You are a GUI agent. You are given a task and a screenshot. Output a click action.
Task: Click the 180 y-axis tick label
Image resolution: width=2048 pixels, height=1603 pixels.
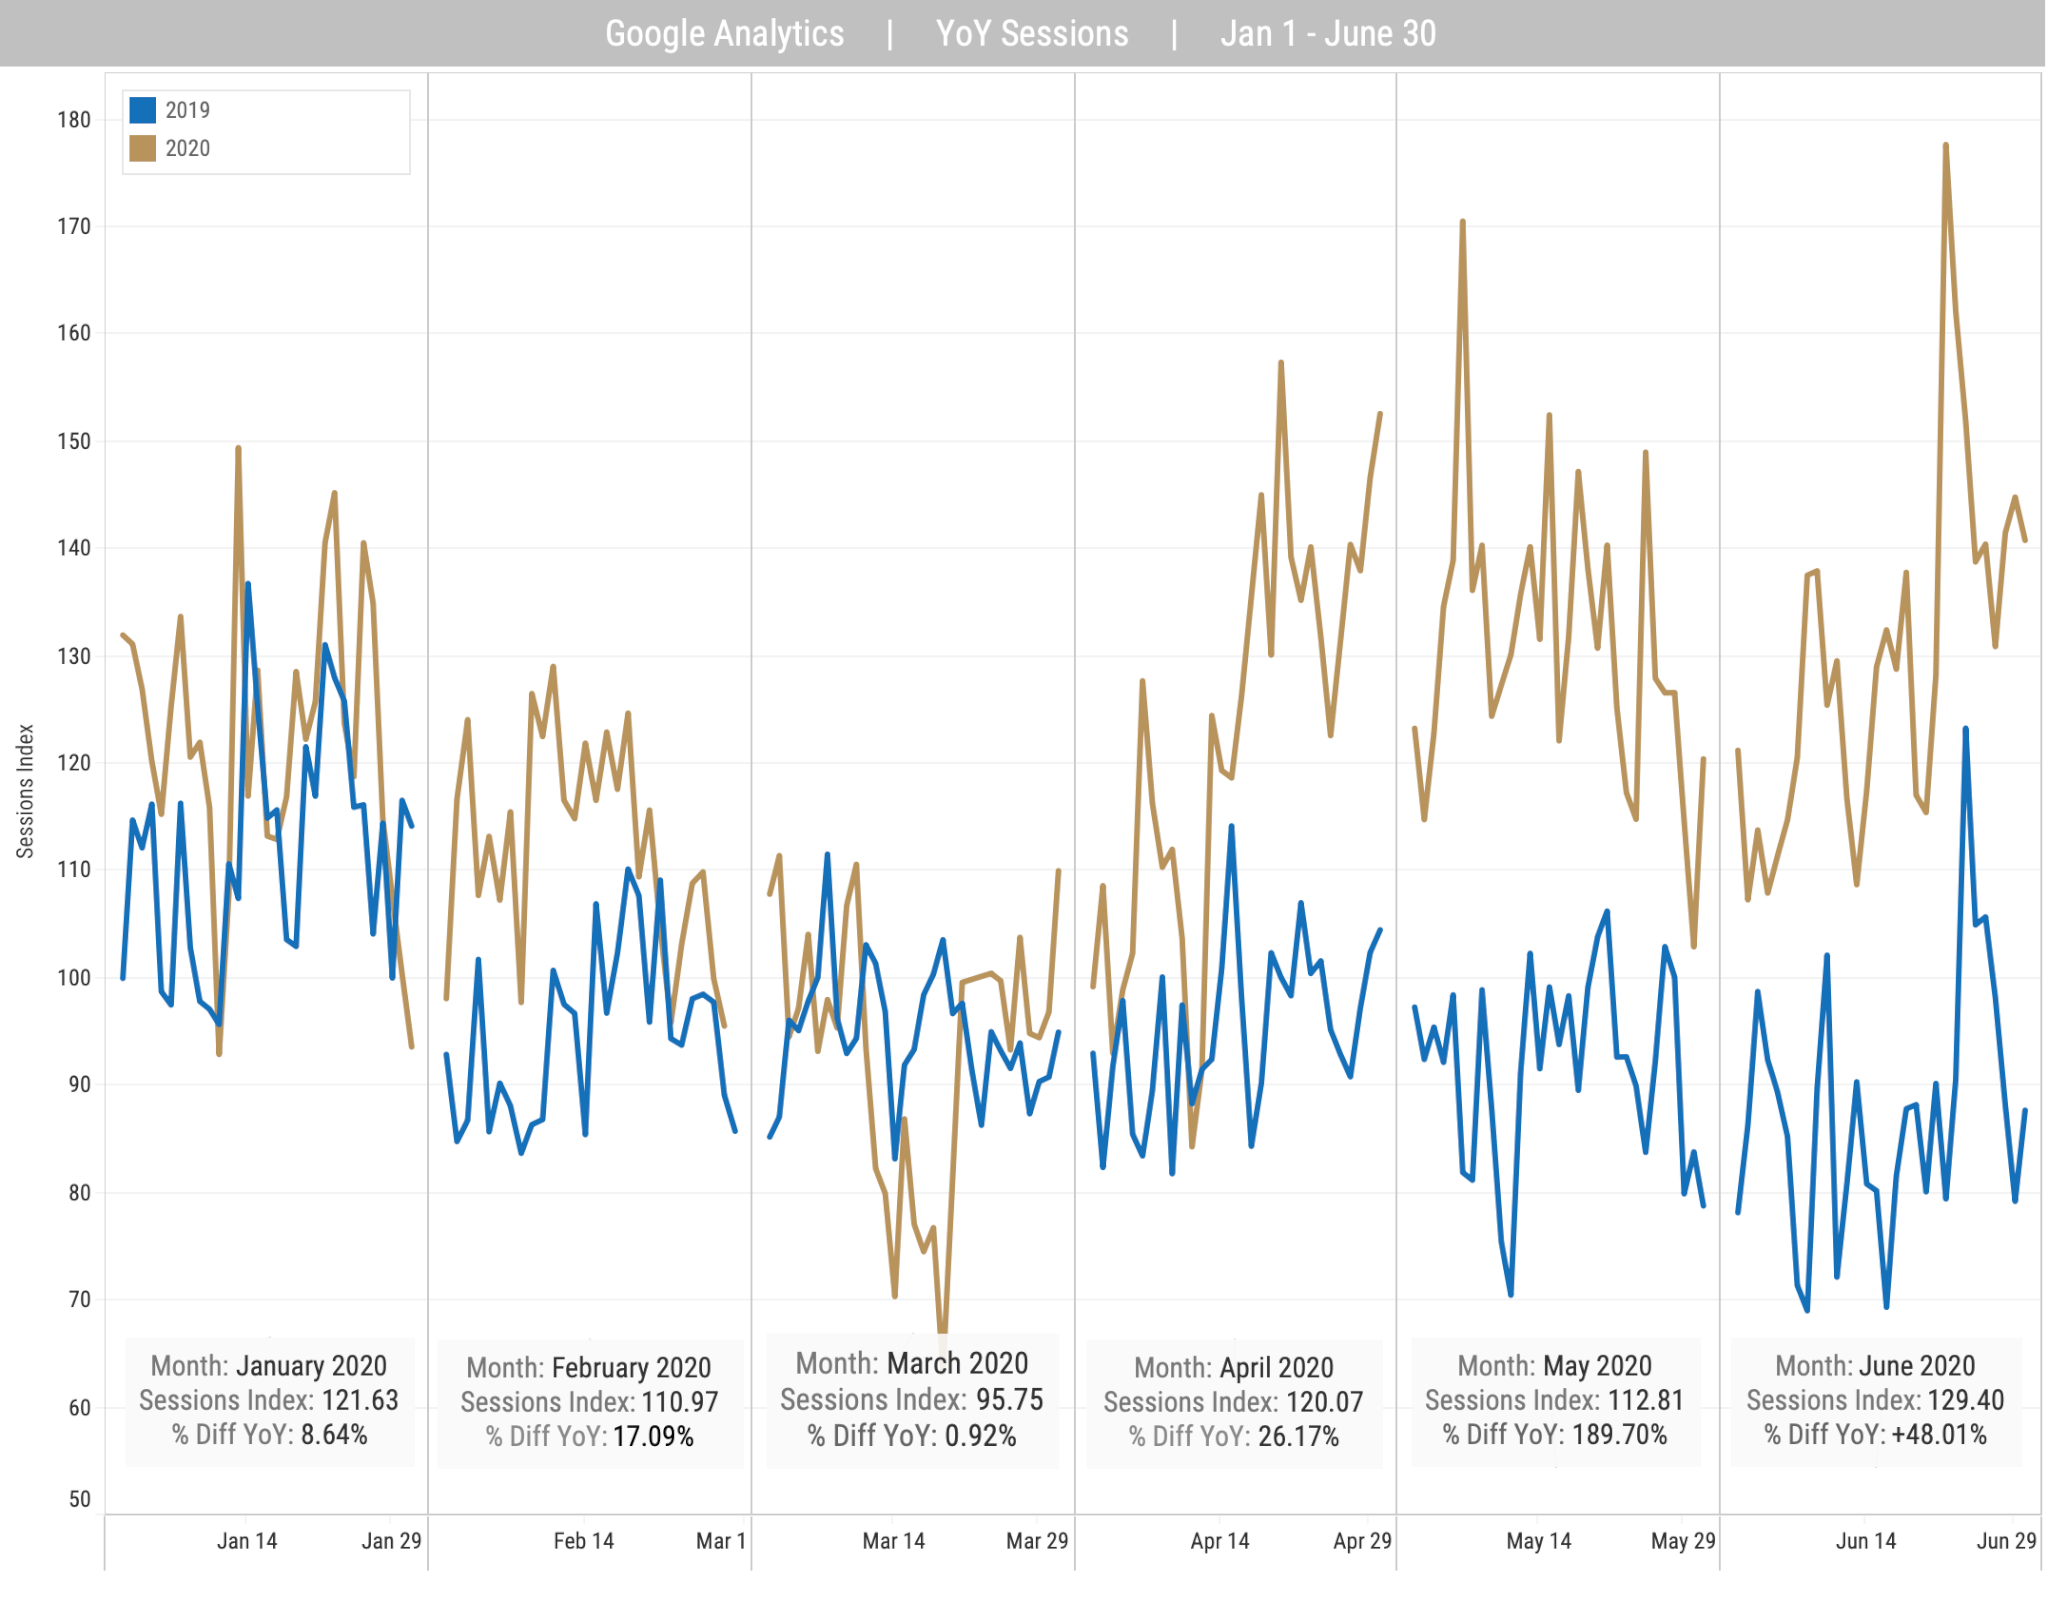[74, 120]
